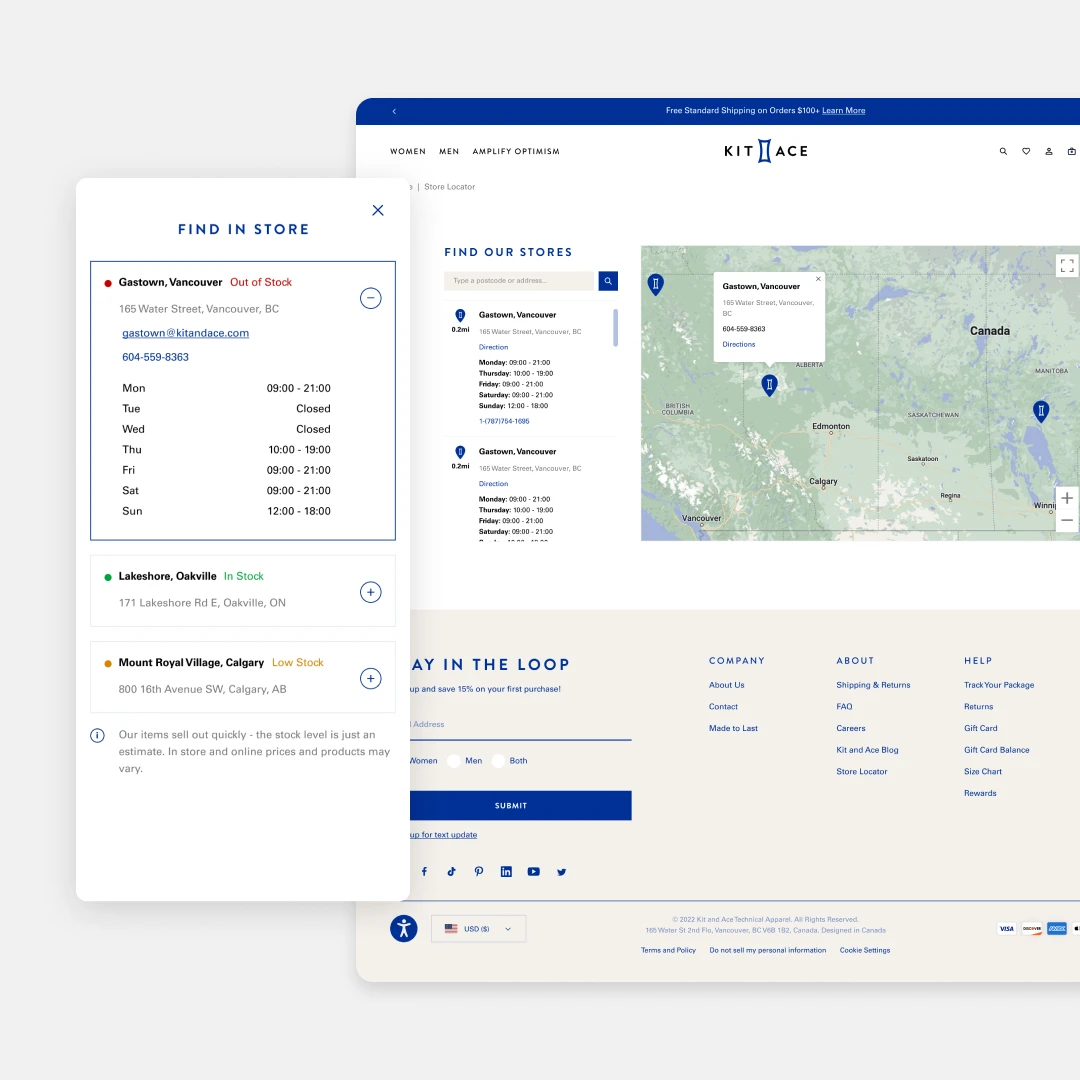The width and height of the screenshot is (1080, 1080).
Task: Open the AMPLIFY OPTIMISM menu
Action: click(x=516, y=152)
